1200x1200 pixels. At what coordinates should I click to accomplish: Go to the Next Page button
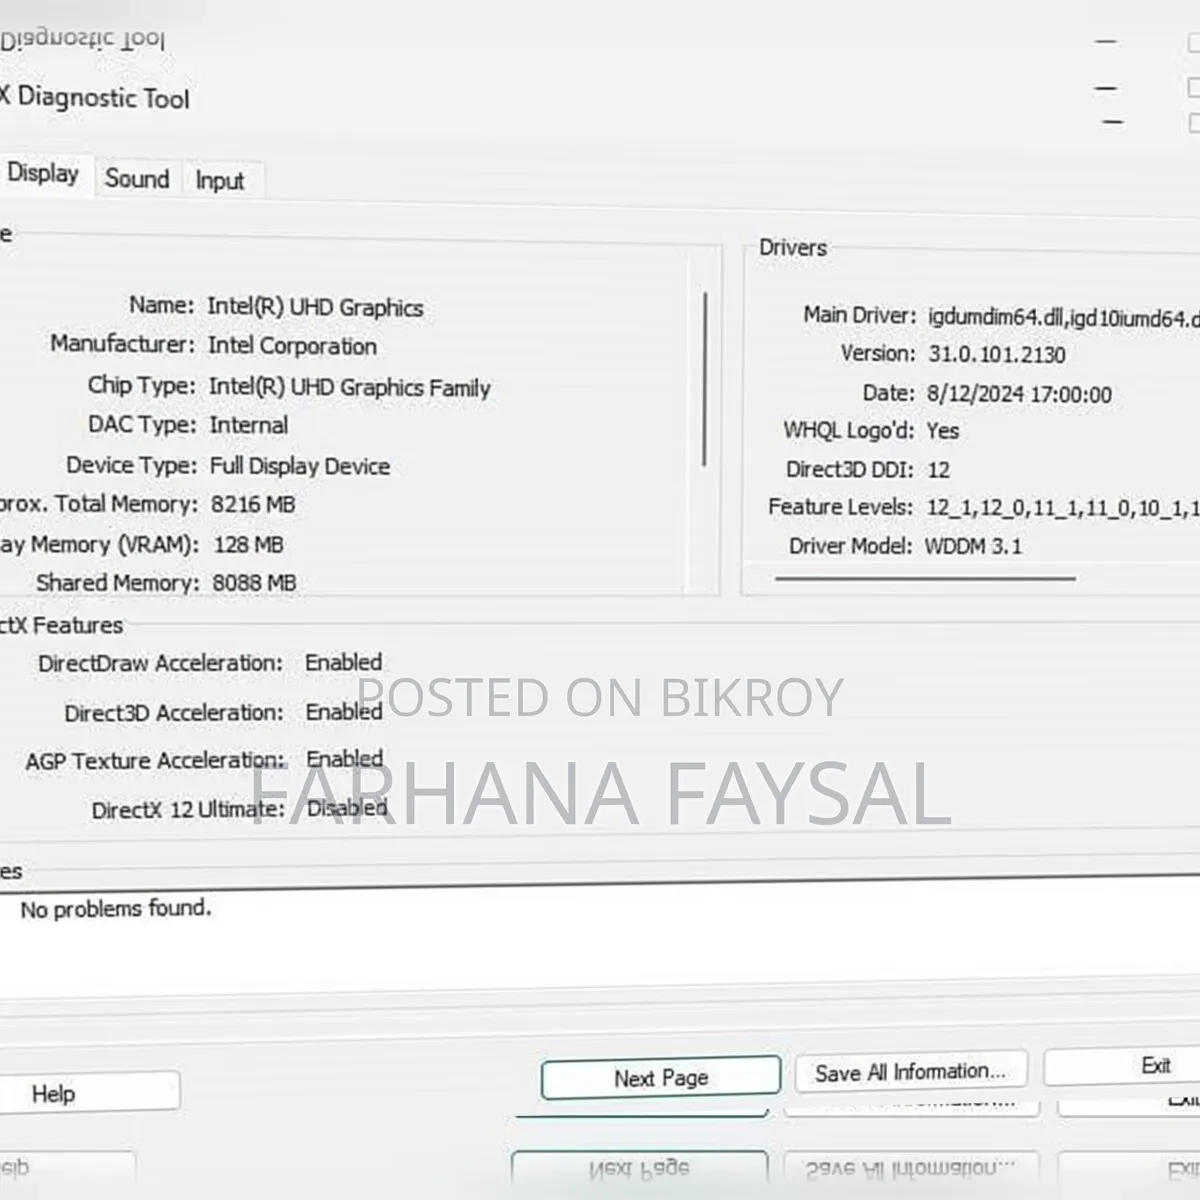[x=661, y=1078]
